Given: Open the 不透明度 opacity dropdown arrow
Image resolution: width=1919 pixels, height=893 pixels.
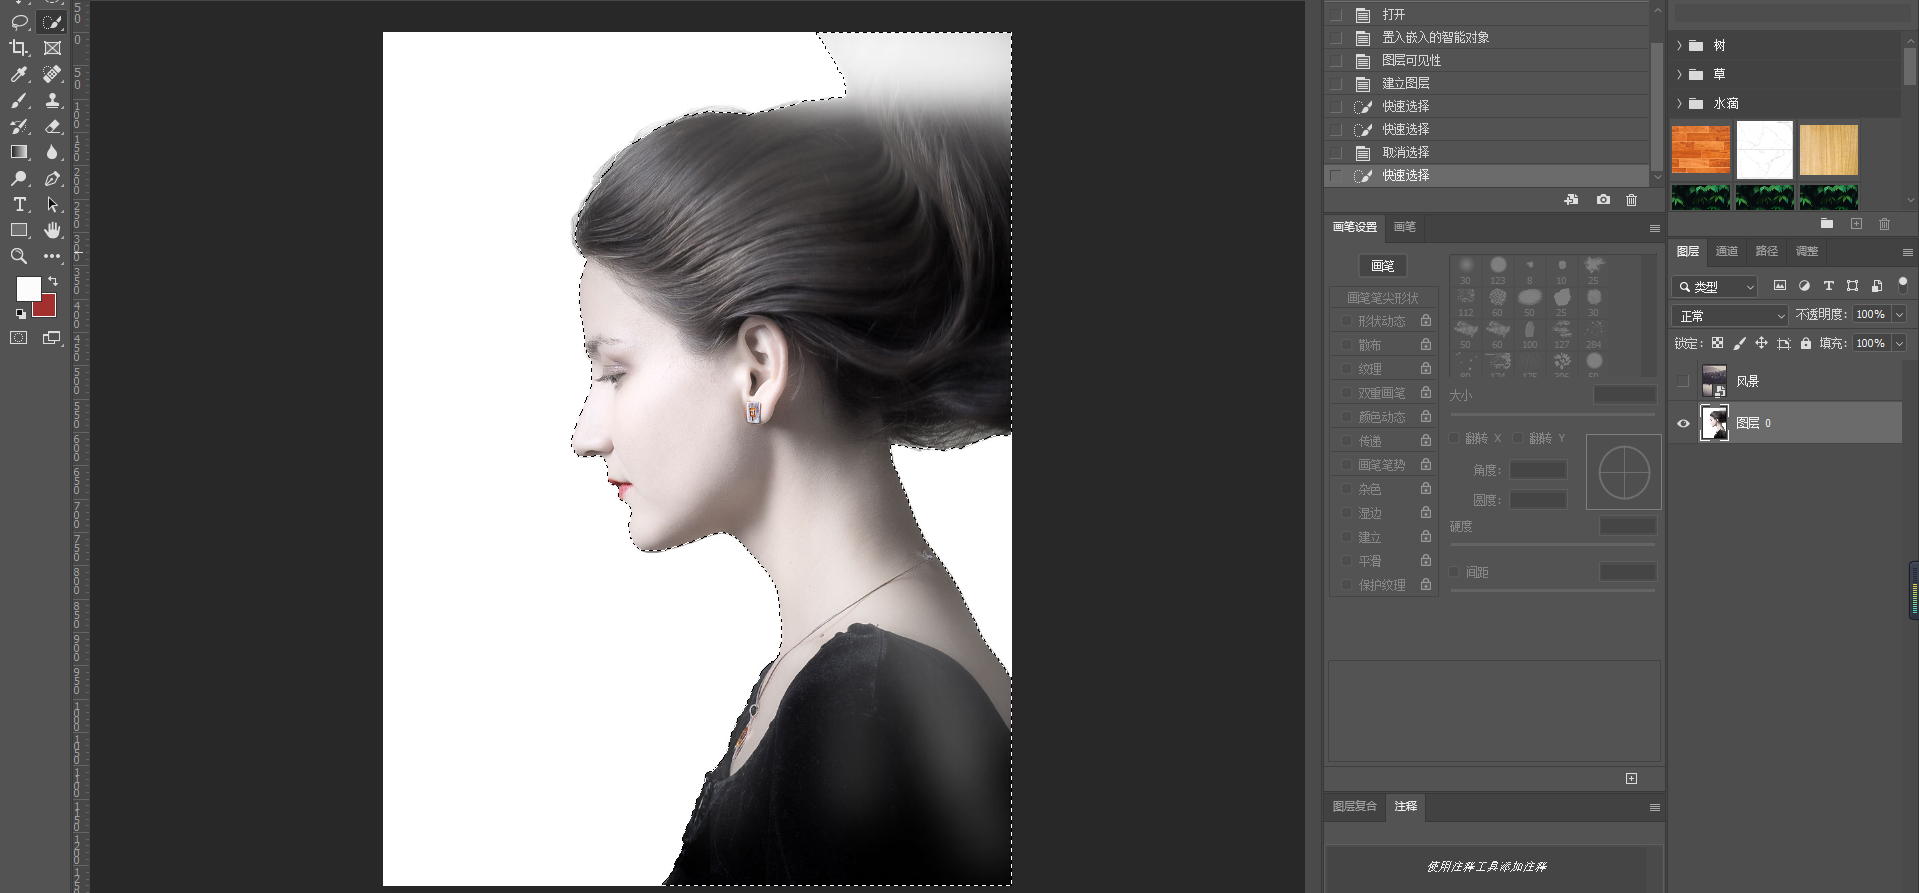Looking at the screenshot, I should point(1899,314).
